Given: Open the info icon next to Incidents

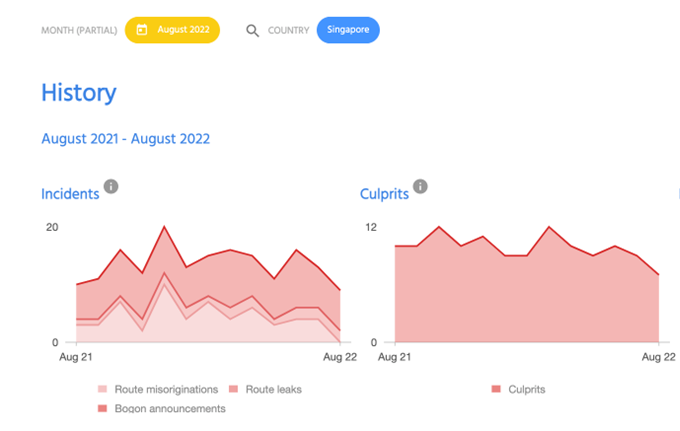Looking at the screenshot, I should coord(111,186).
